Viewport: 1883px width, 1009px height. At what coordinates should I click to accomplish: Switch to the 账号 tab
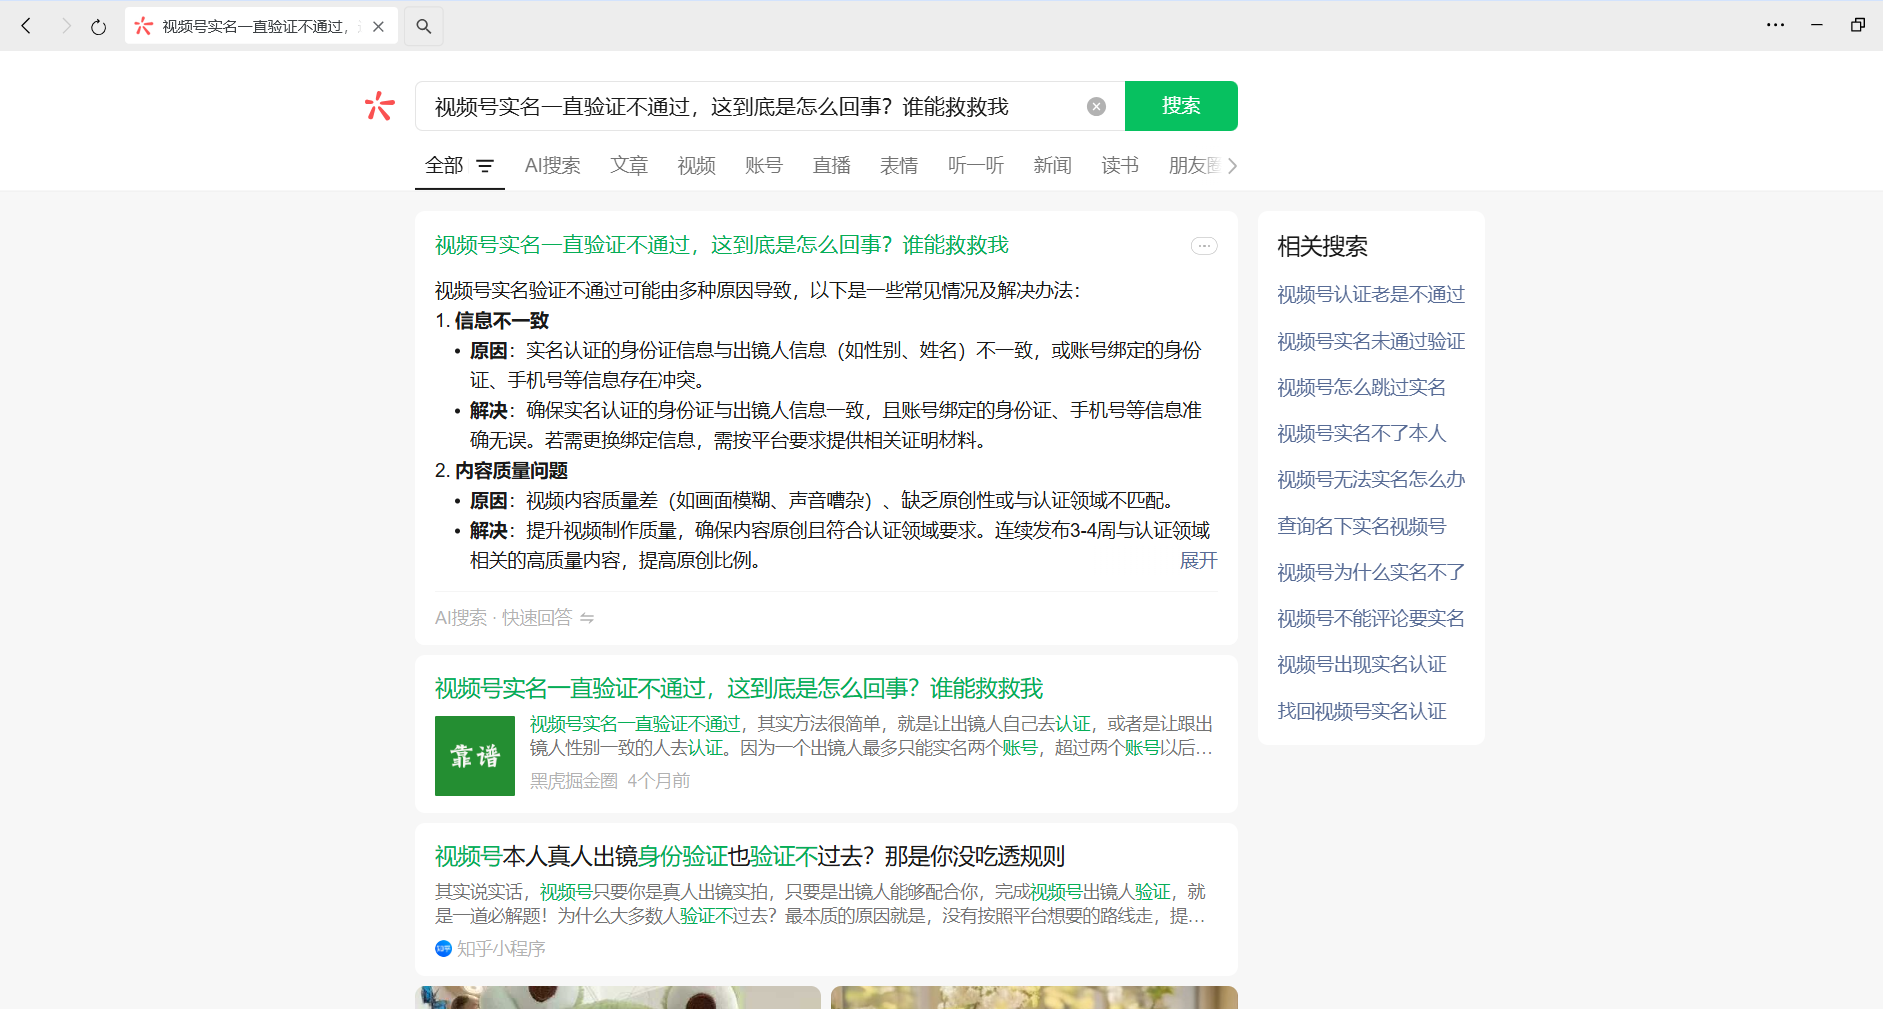click(764, 165)
